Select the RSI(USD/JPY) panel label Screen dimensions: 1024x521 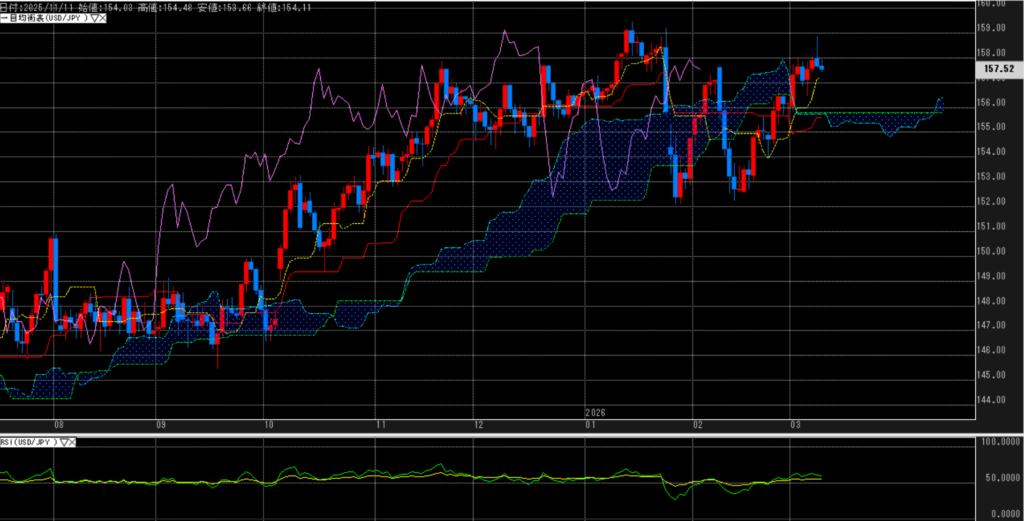click(29, 441)
